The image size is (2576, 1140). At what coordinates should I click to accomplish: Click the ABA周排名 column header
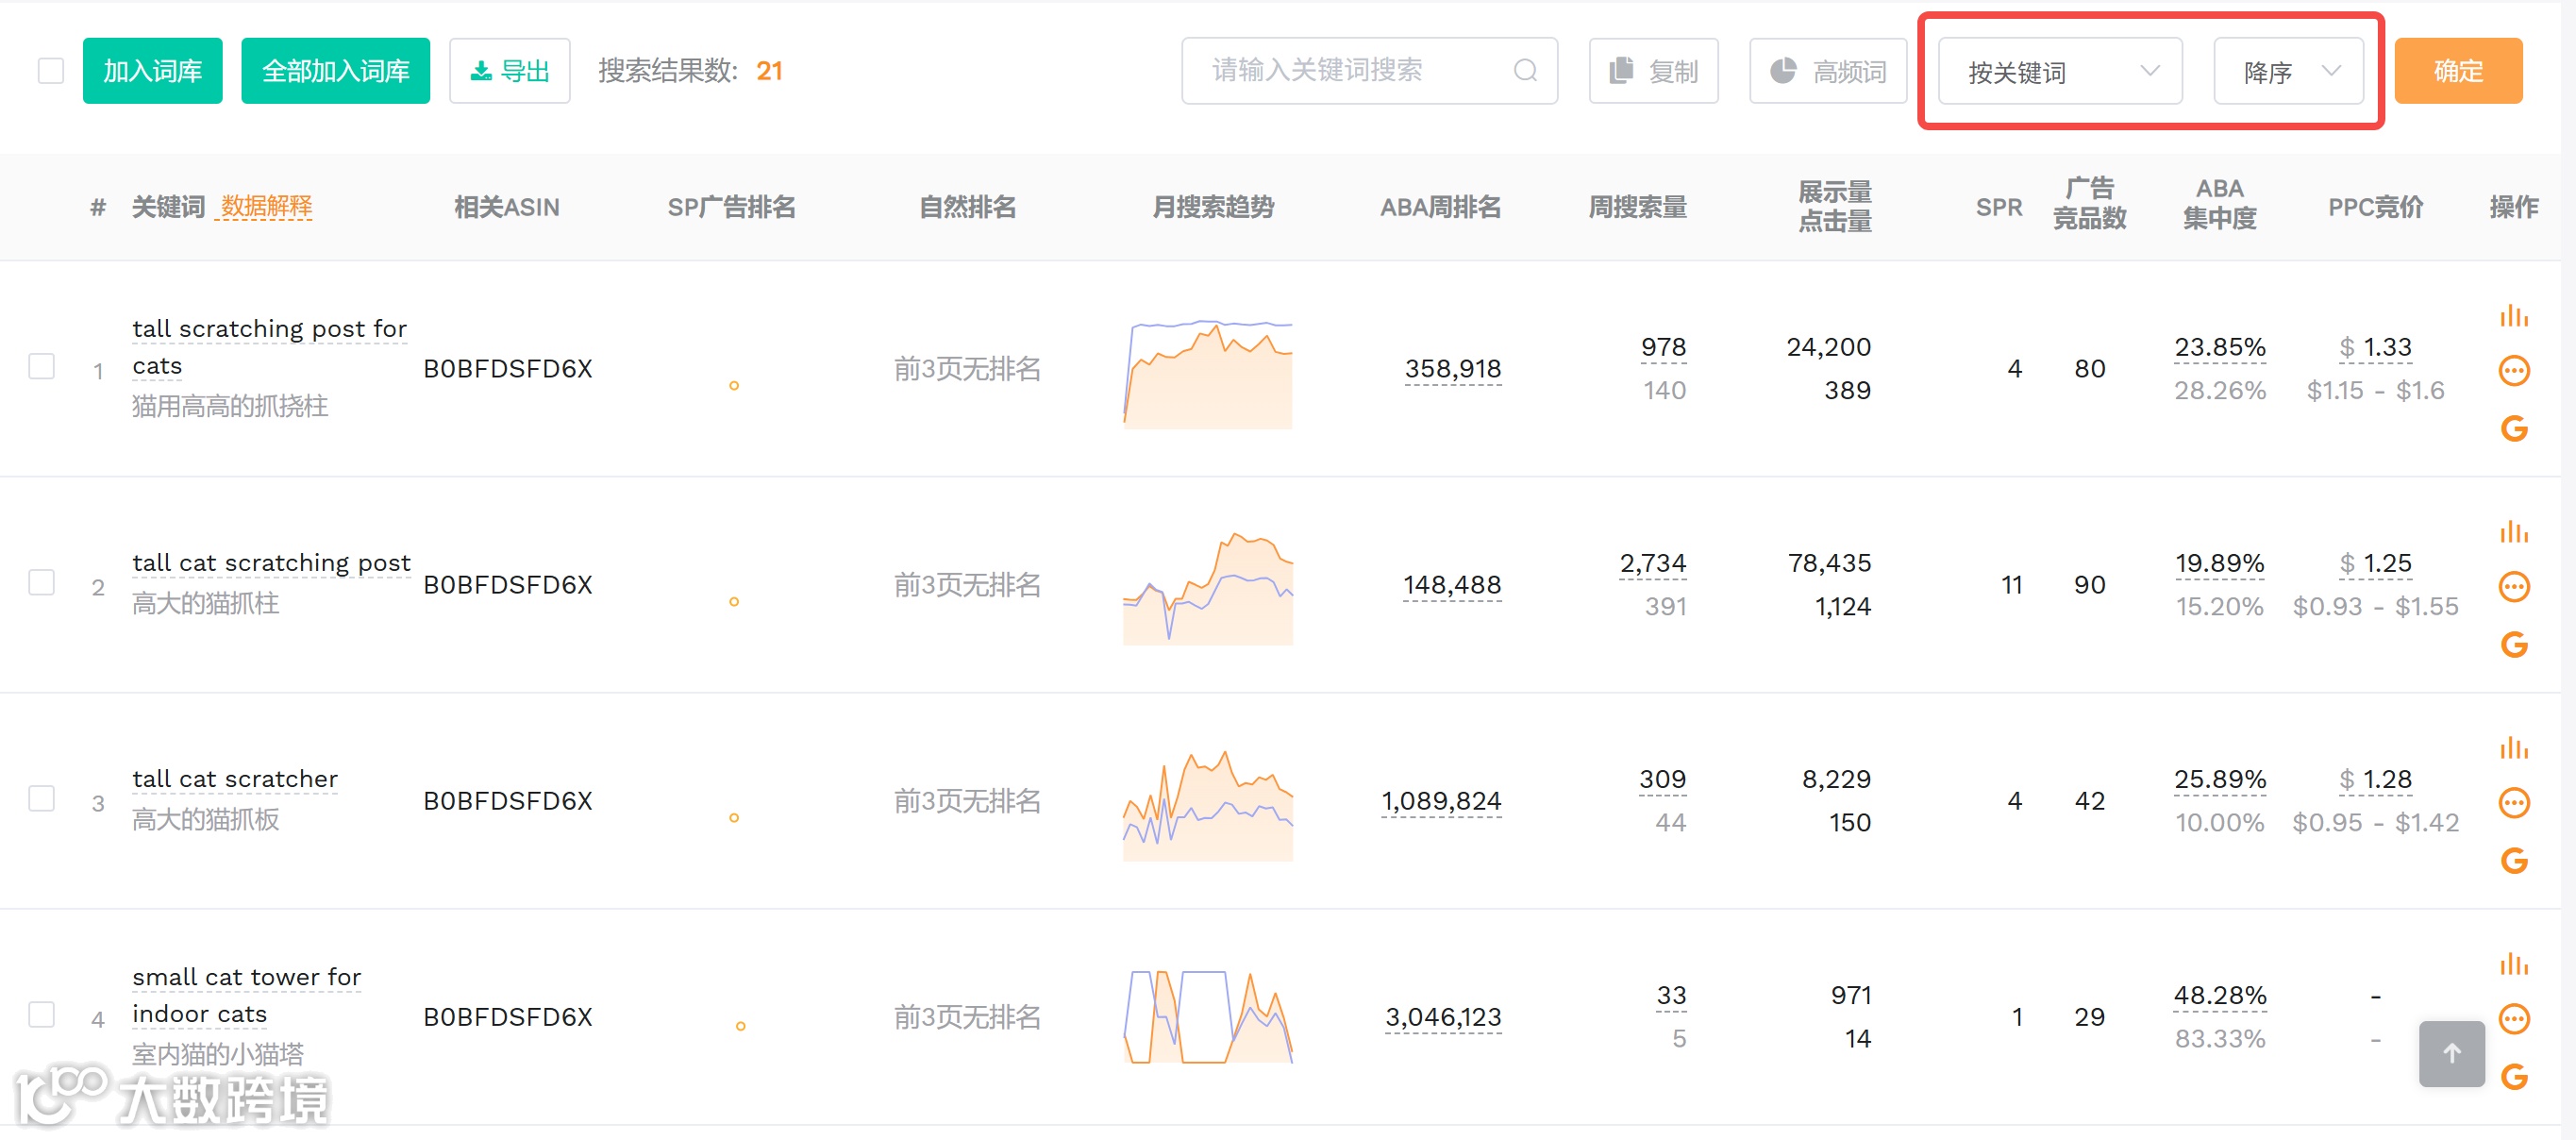(x=1440, y=207)
